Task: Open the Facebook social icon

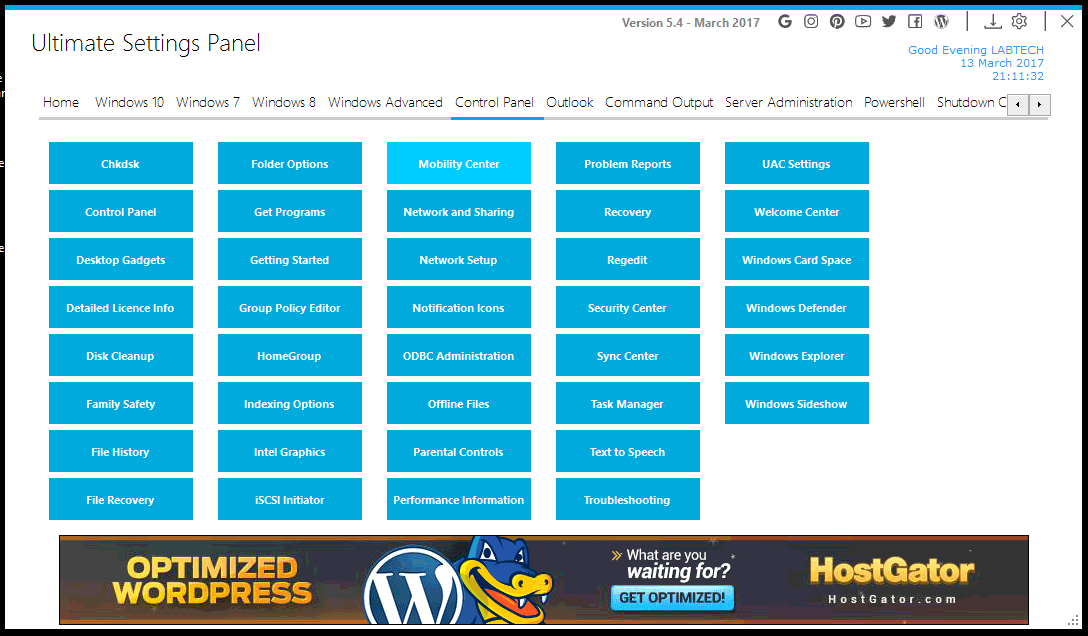Action: (915, 20)
